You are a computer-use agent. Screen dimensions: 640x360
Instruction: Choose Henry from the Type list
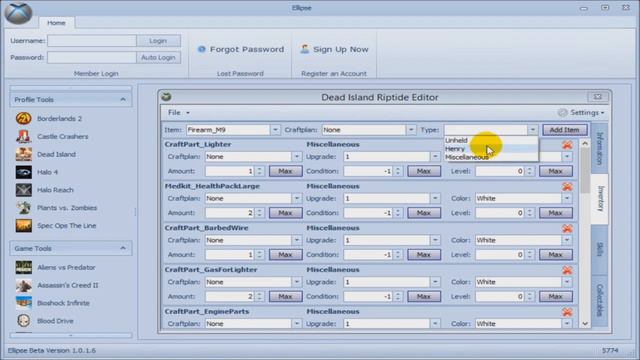(x=491, y=149)
